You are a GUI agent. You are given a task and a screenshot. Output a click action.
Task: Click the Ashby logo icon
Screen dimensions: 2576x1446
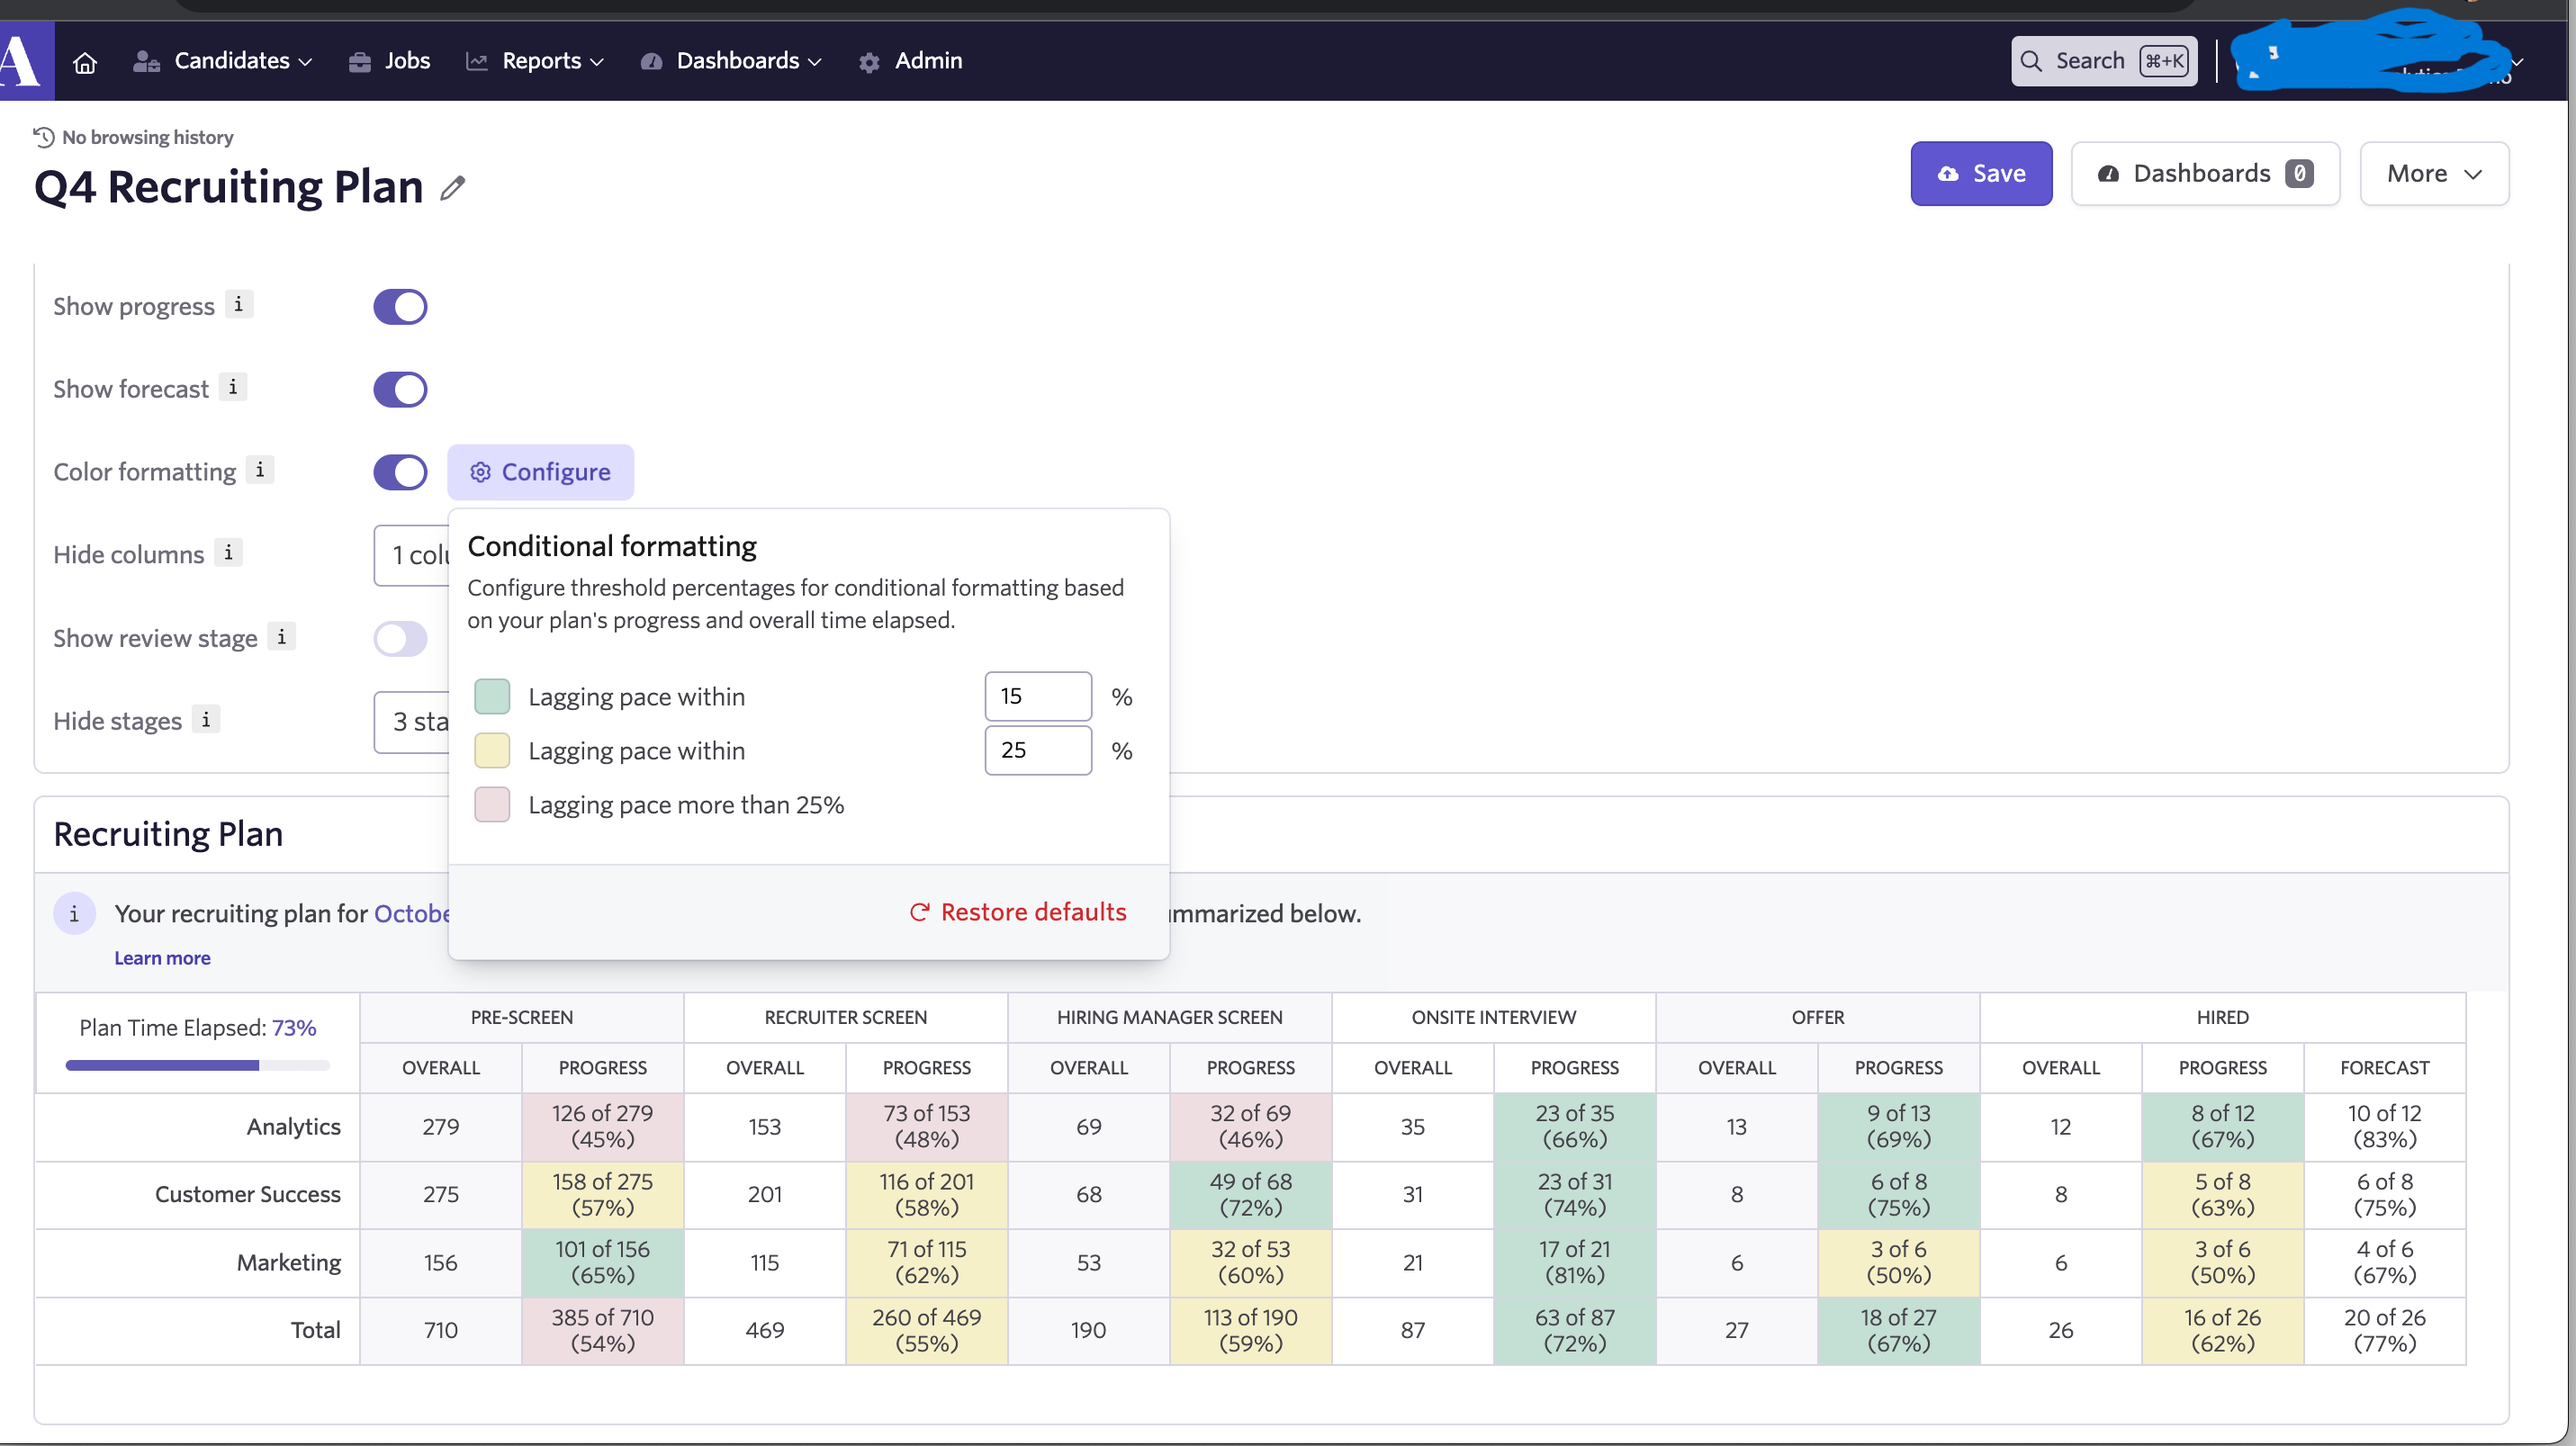coord(22,60)
